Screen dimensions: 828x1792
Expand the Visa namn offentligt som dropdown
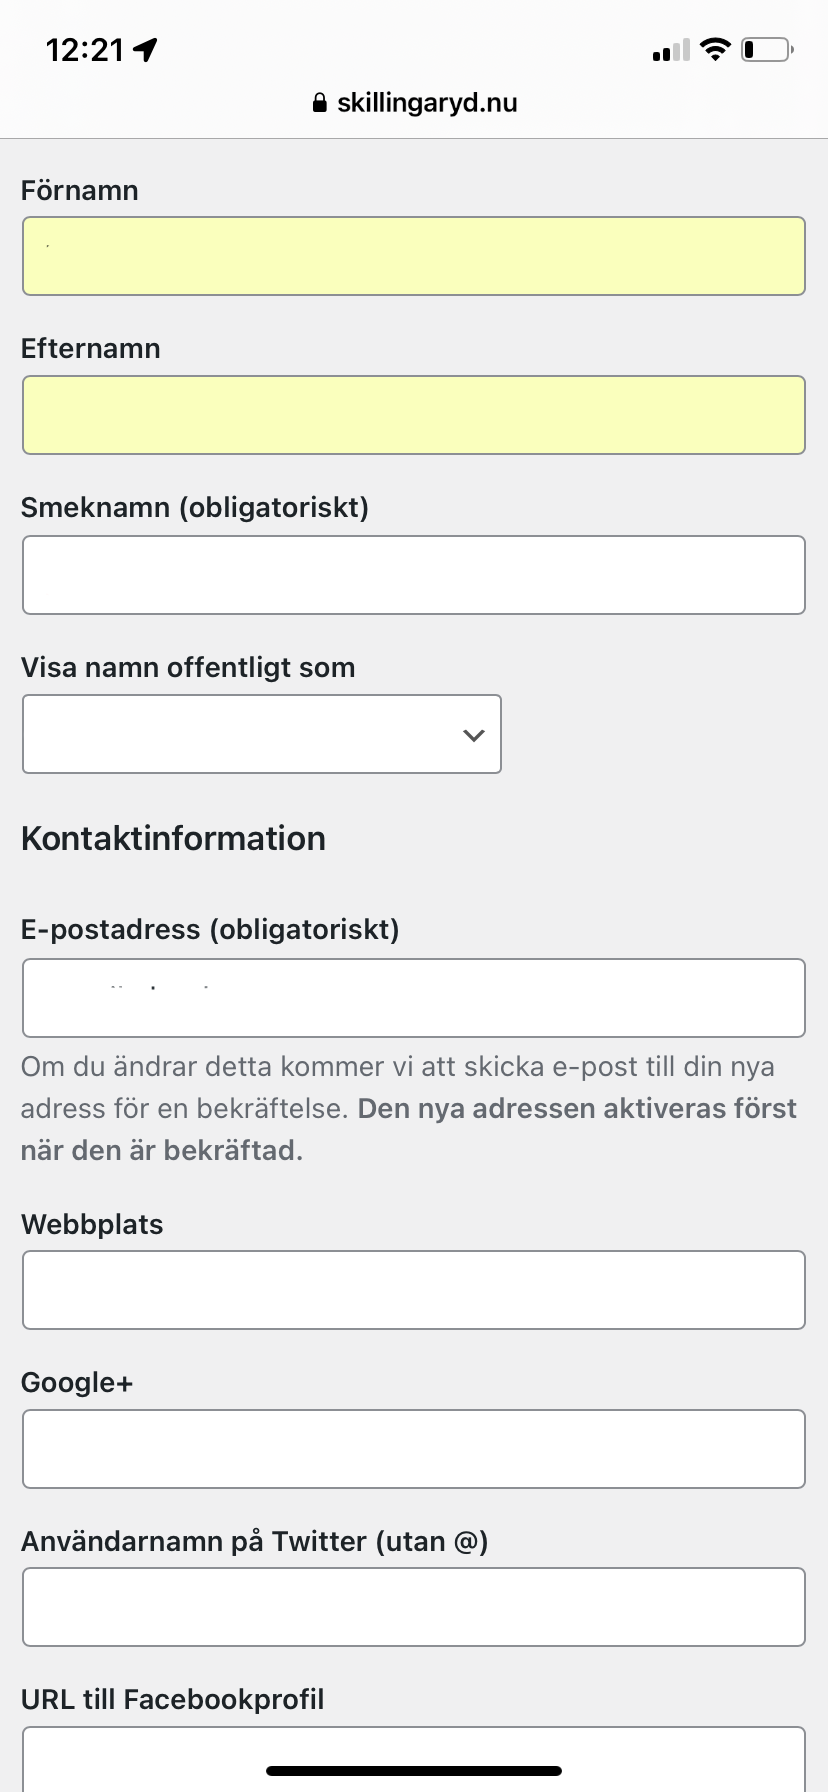coord(262,734)
